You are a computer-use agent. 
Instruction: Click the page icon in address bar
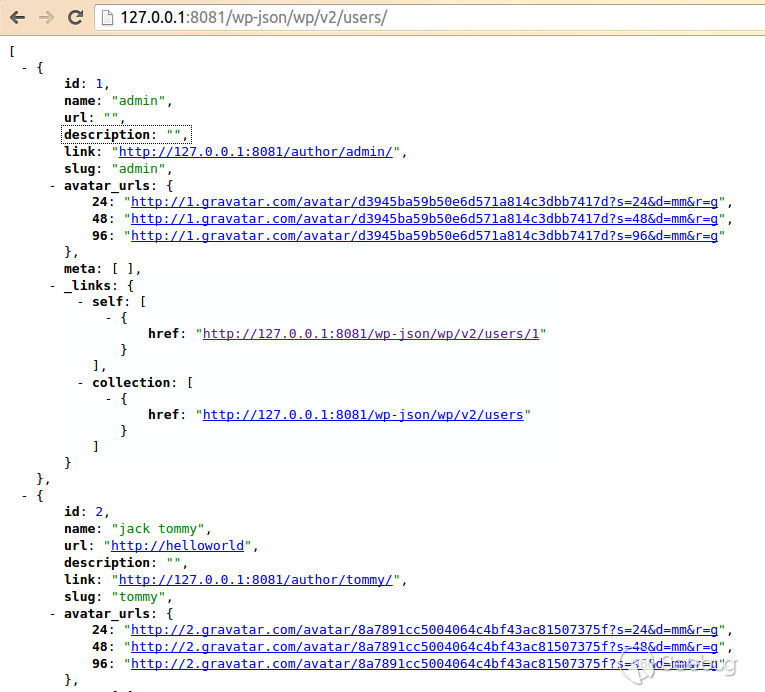click(107, 18)
